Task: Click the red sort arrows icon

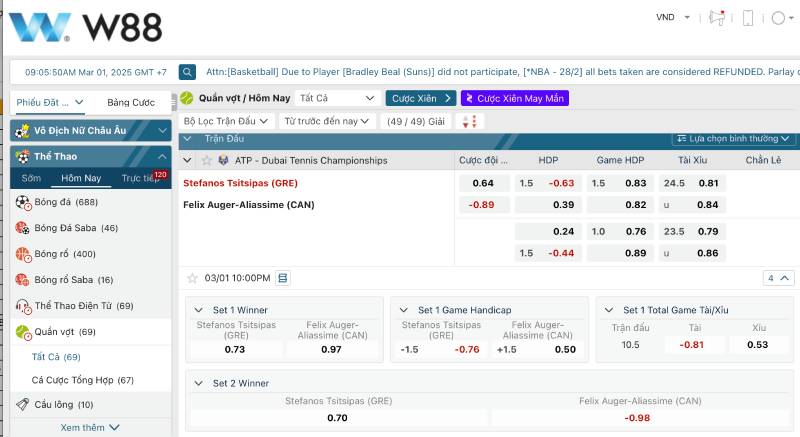Action: click(469, 121)
